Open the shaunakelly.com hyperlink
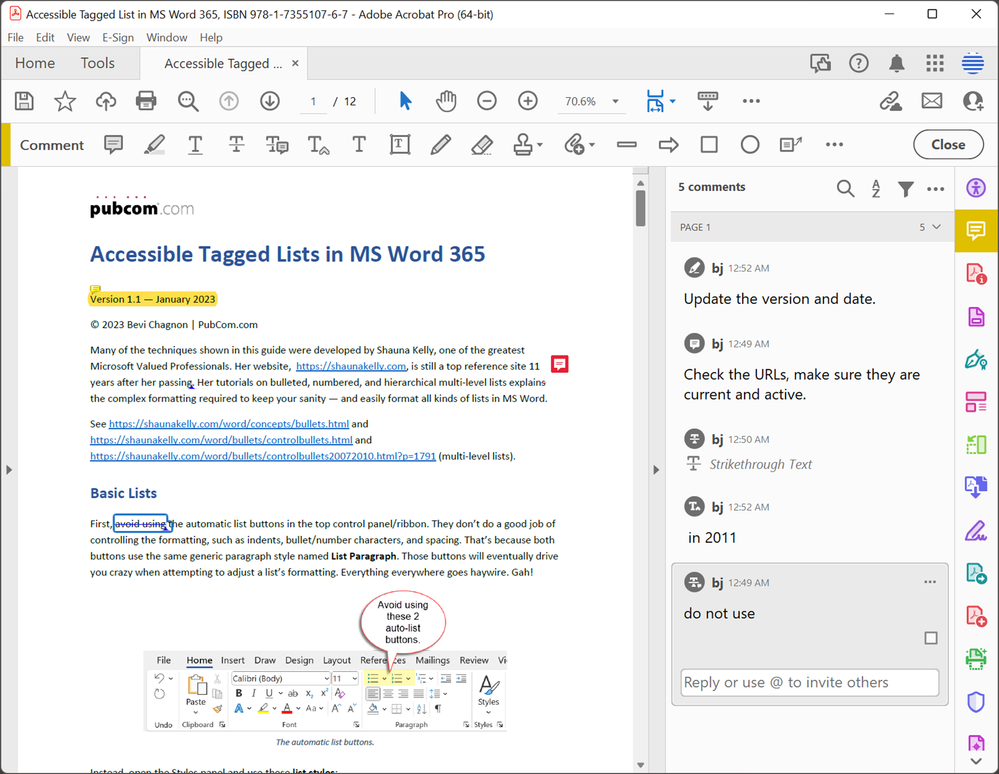The width and height of the screenshot is (999, 774). [x=350, y=366]
